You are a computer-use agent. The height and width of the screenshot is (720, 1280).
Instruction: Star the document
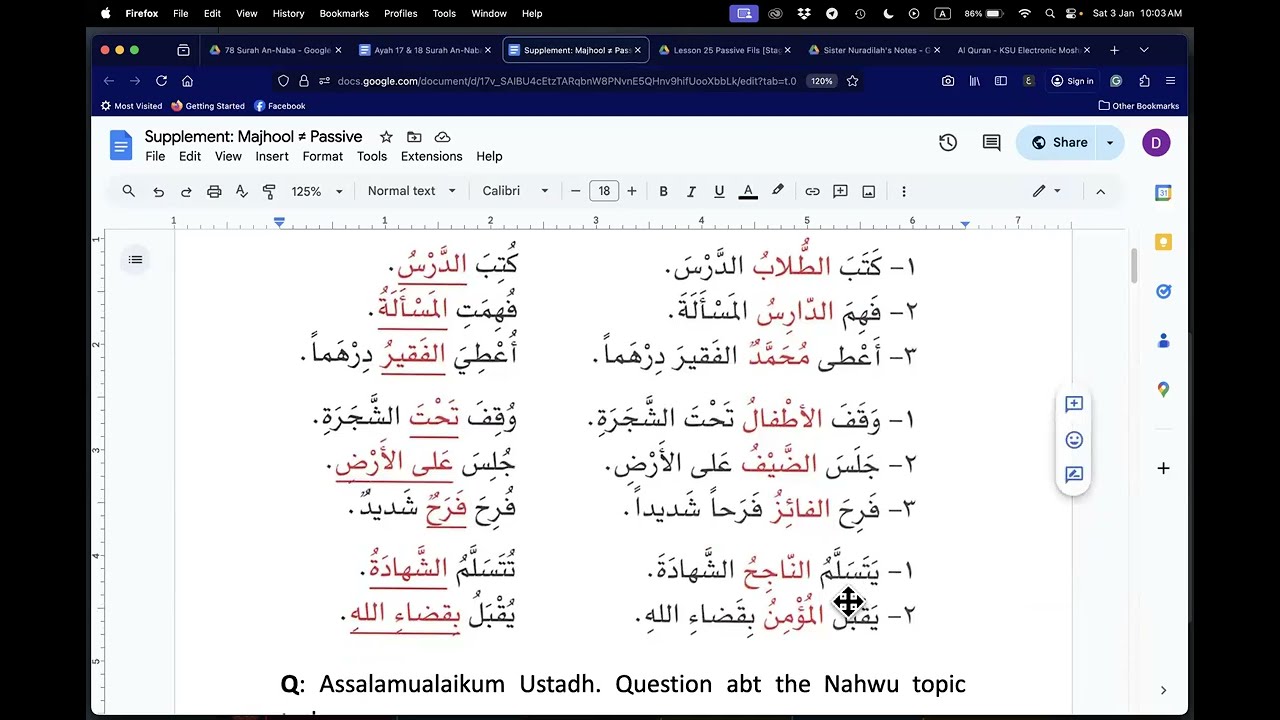[386, 137]
